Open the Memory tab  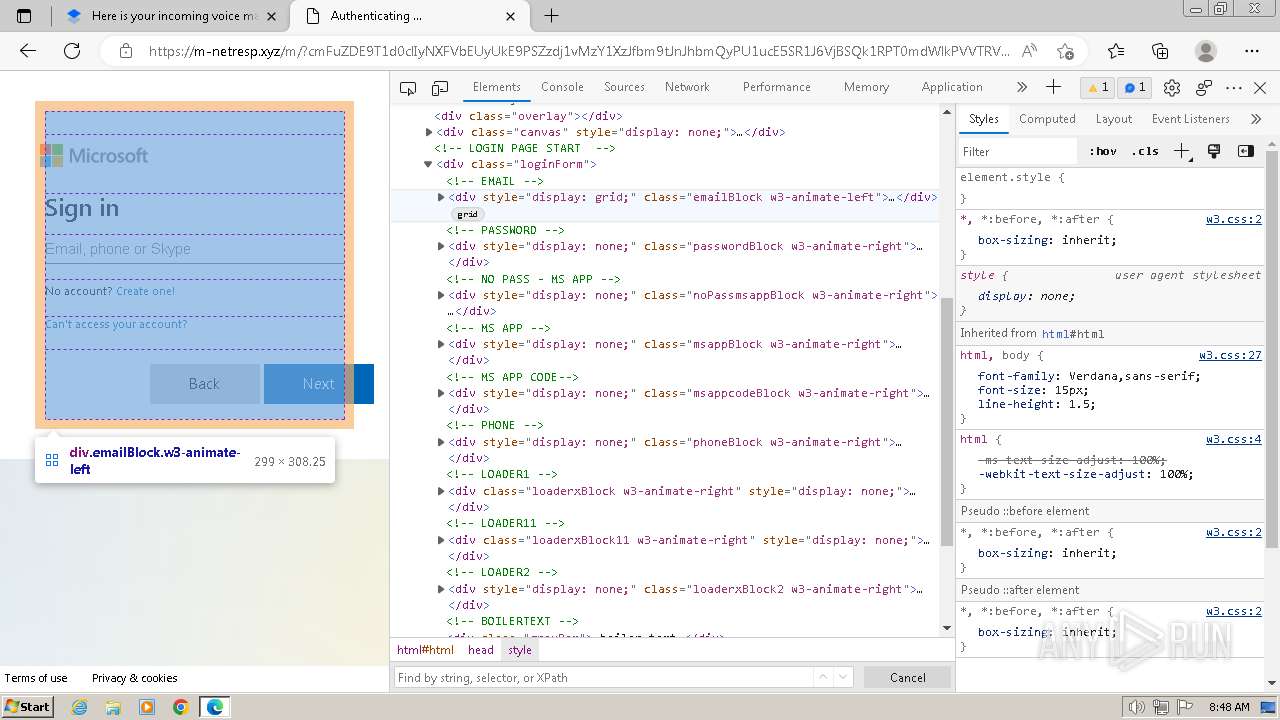[x=866, y=87]
